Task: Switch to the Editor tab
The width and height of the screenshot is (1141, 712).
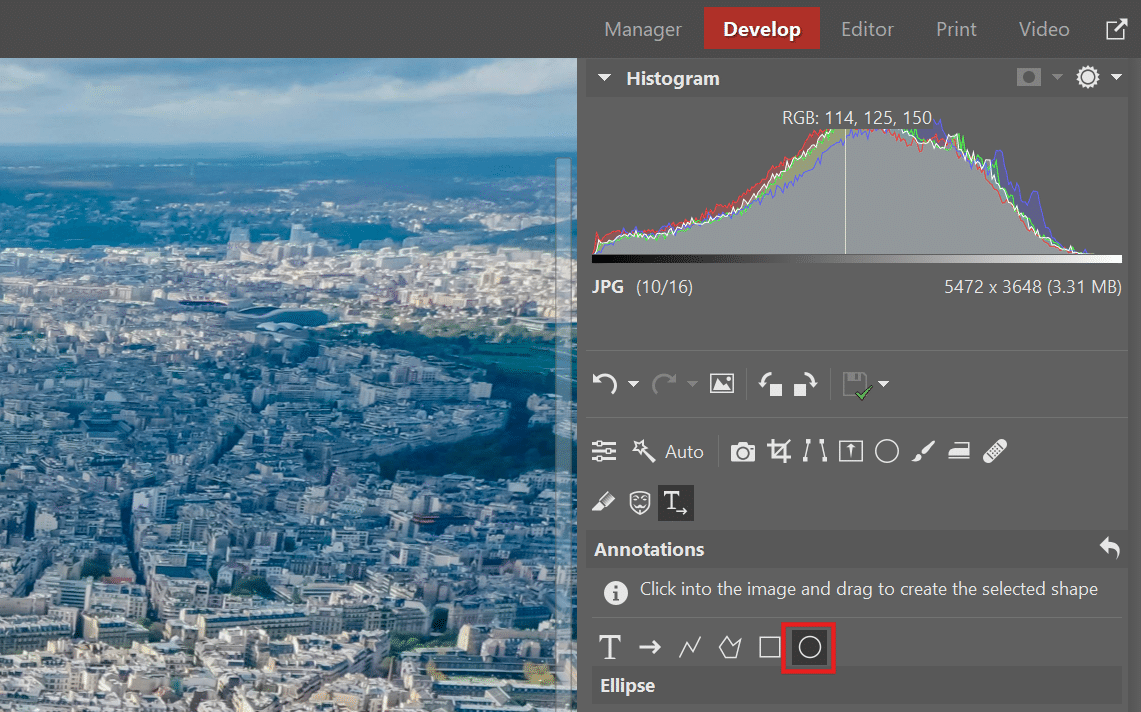Action: 867,29
